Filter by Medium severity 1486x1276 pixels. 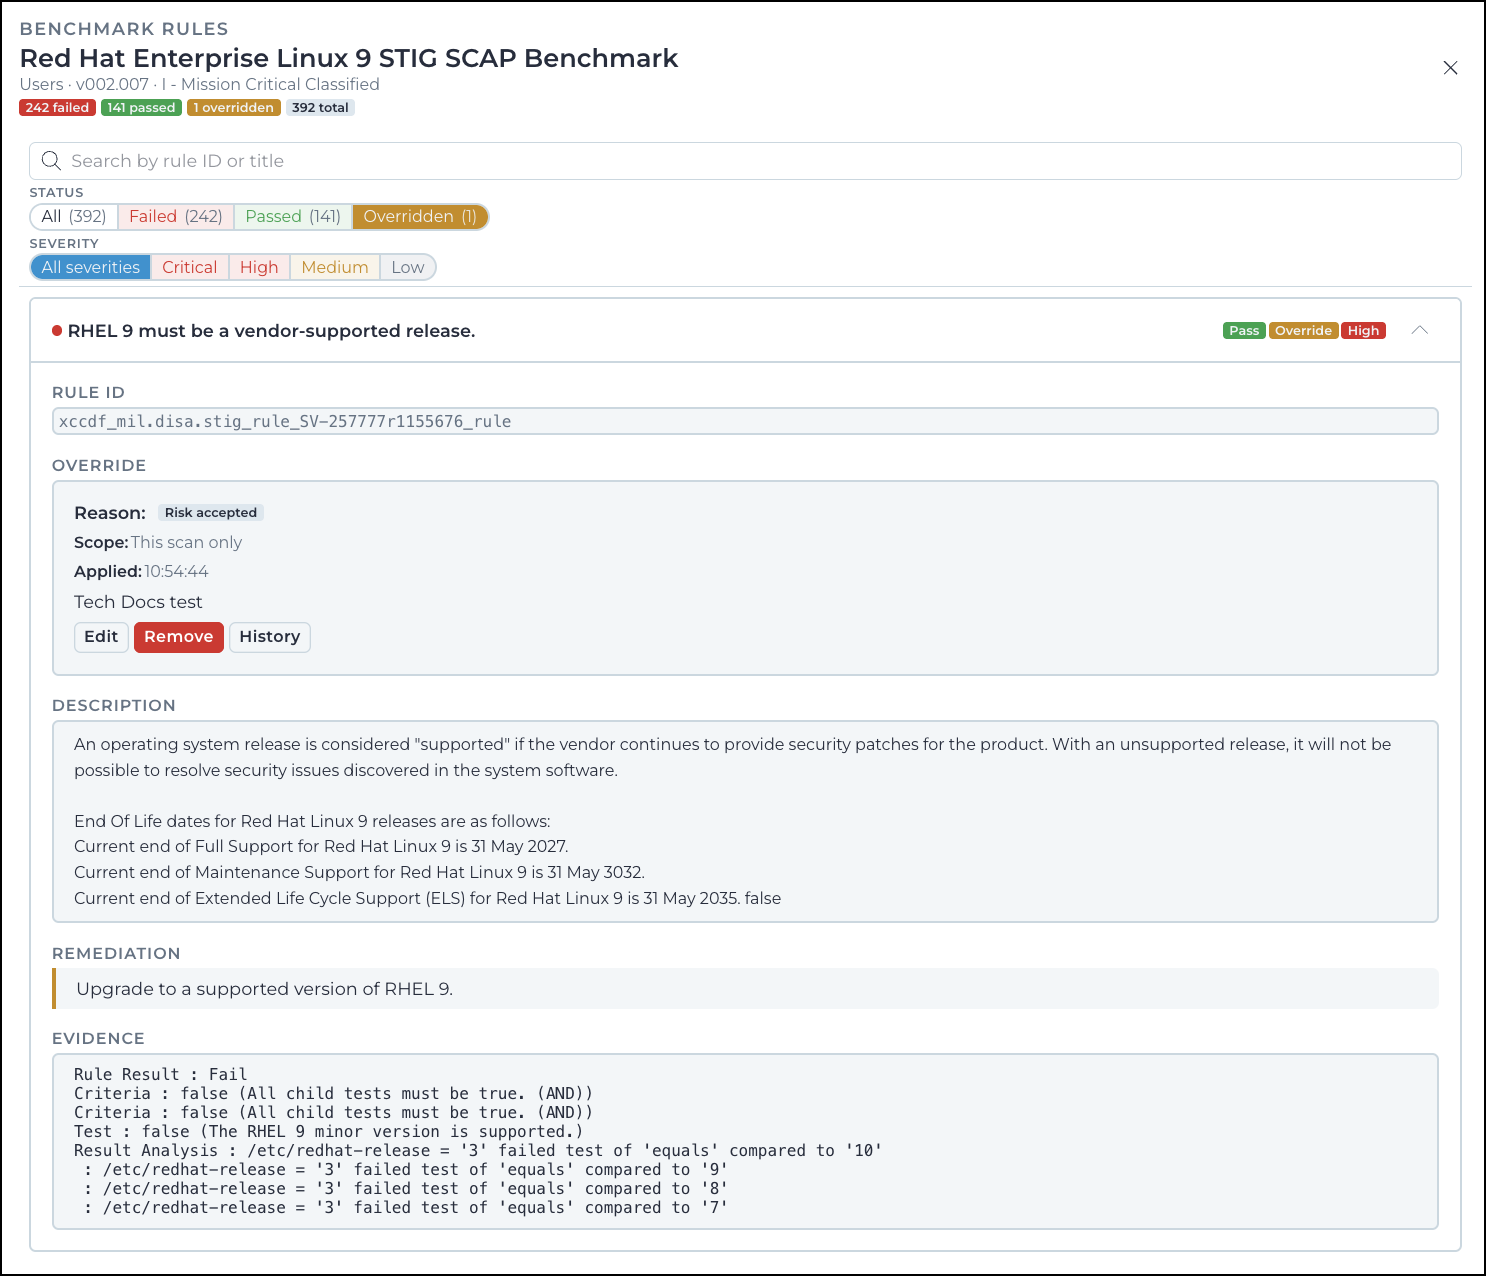[x=335, y=268]
